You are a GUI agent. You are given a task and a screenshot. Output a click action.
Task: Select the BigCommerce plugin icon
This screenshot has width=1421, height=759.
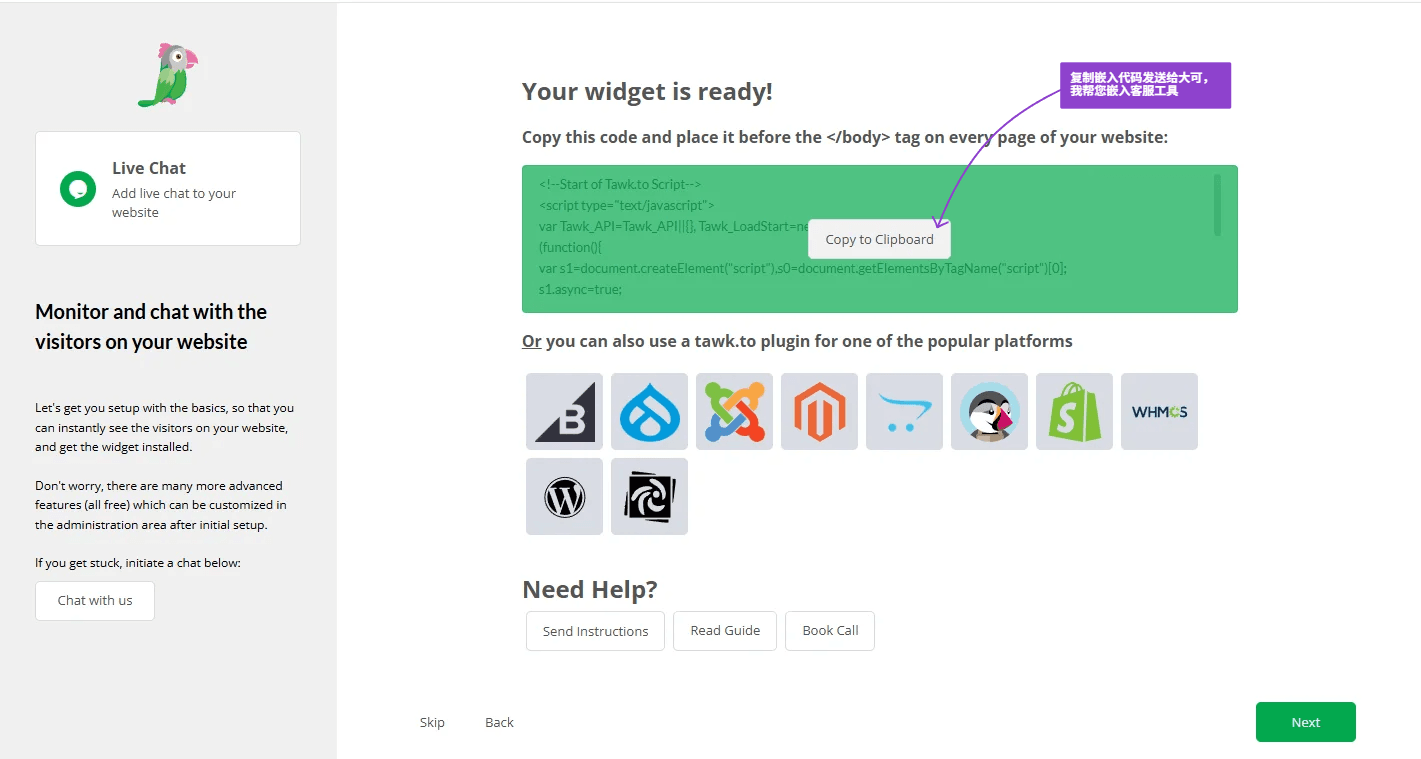[x=564, y=411]
